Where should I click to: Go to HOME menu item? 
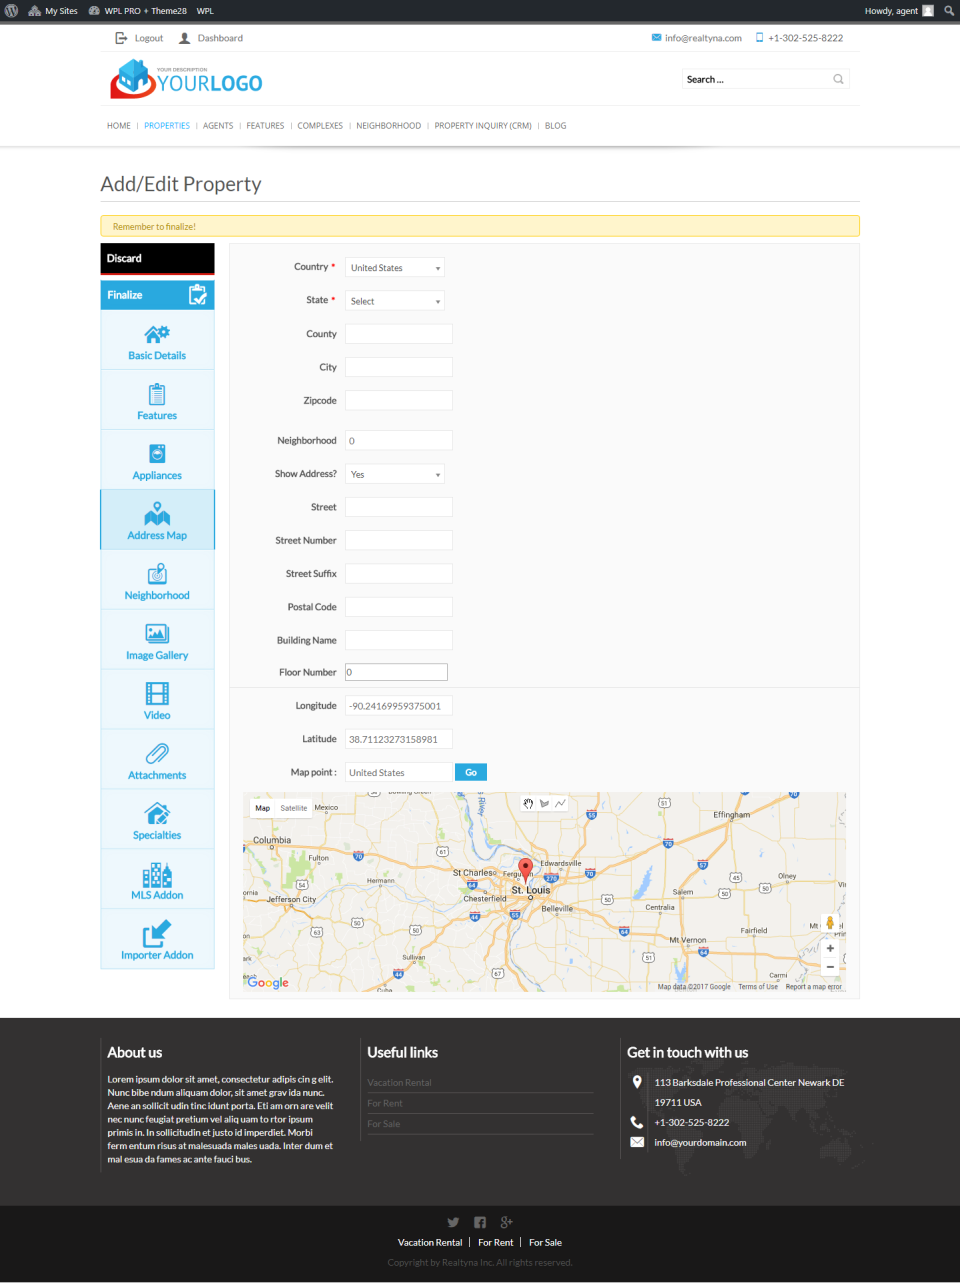pyautogui.click(x=119, y=126)
